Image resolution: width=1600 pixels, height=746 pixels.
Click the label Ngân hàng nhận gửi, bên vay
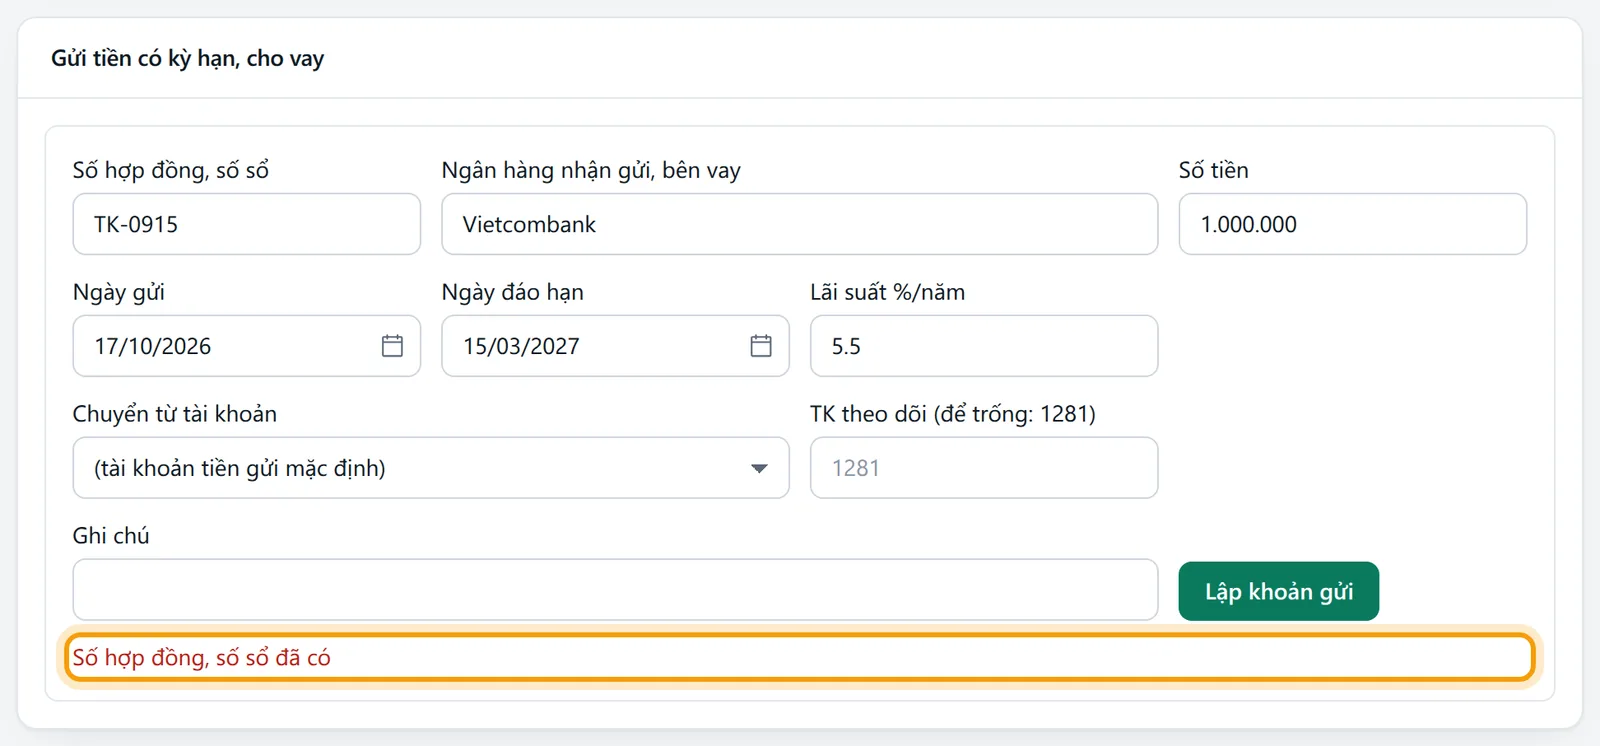(591, 170)
